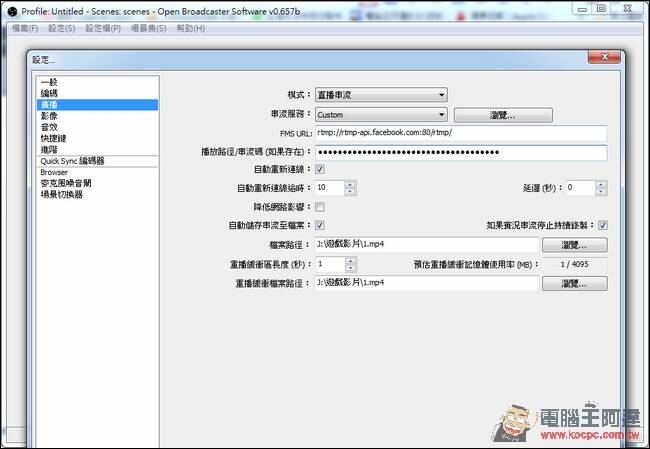Increase 重播緩衝區長度 with up arrow
Image resolution: width=650 pixels, height=449 pixels.
(351, 261)
